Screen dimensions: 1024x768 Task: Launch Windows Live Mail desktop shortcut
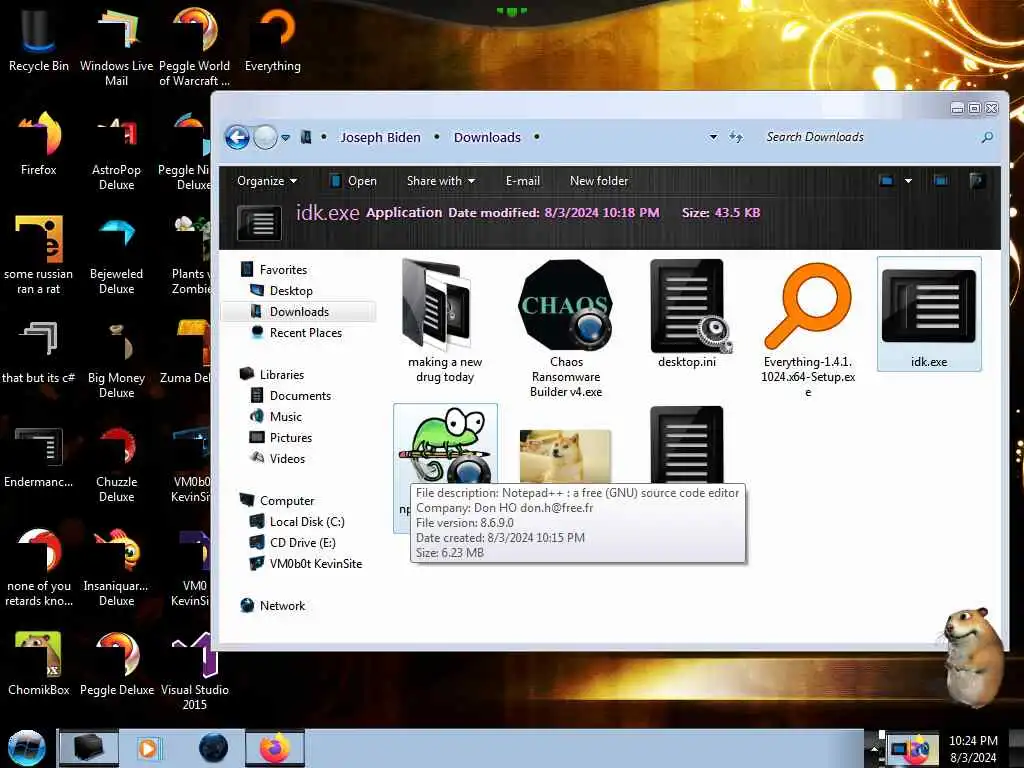(x=116, y=47)
